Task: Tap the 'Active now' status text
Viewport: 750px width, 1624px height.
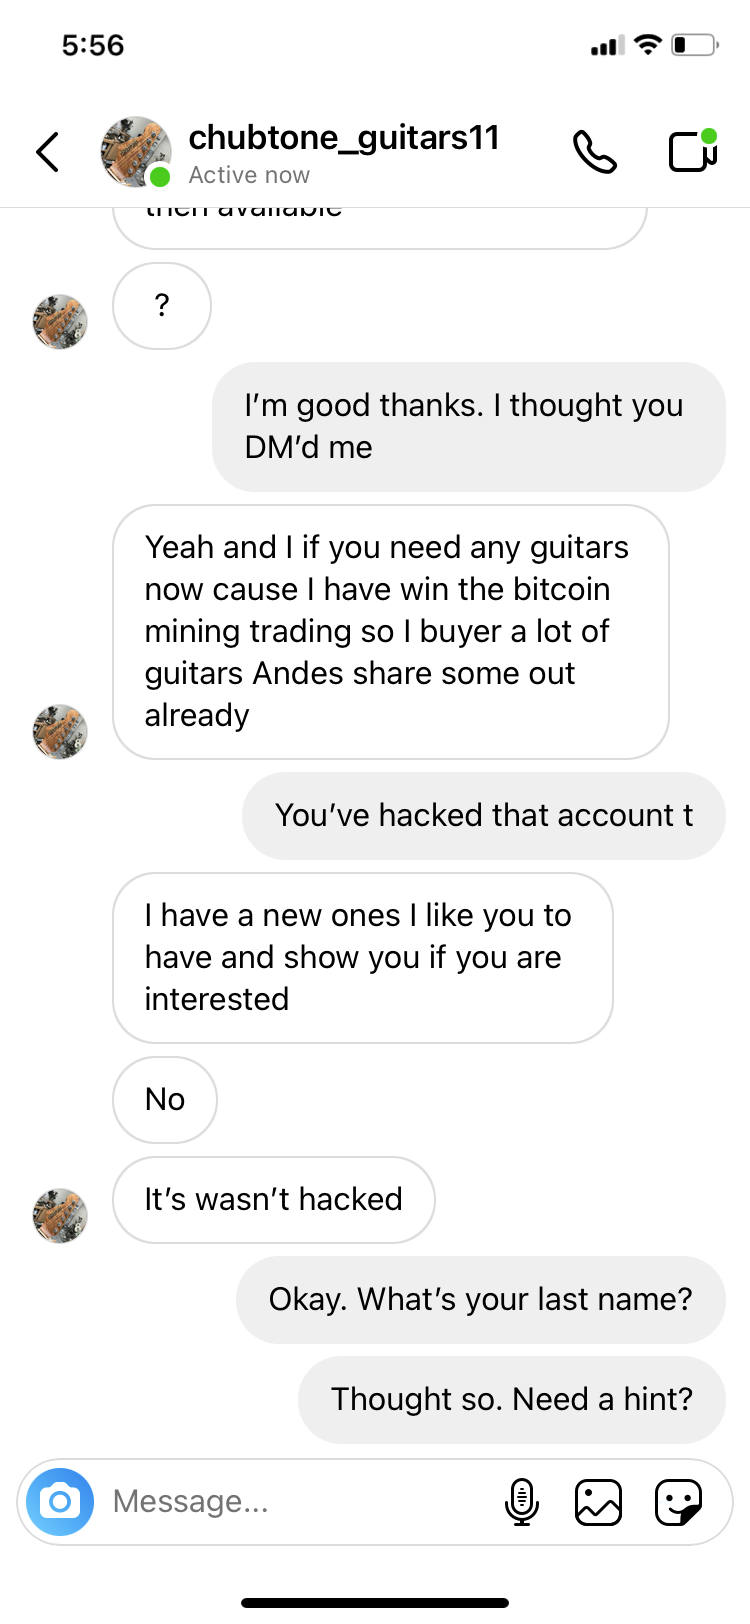Action: (249, 175)
